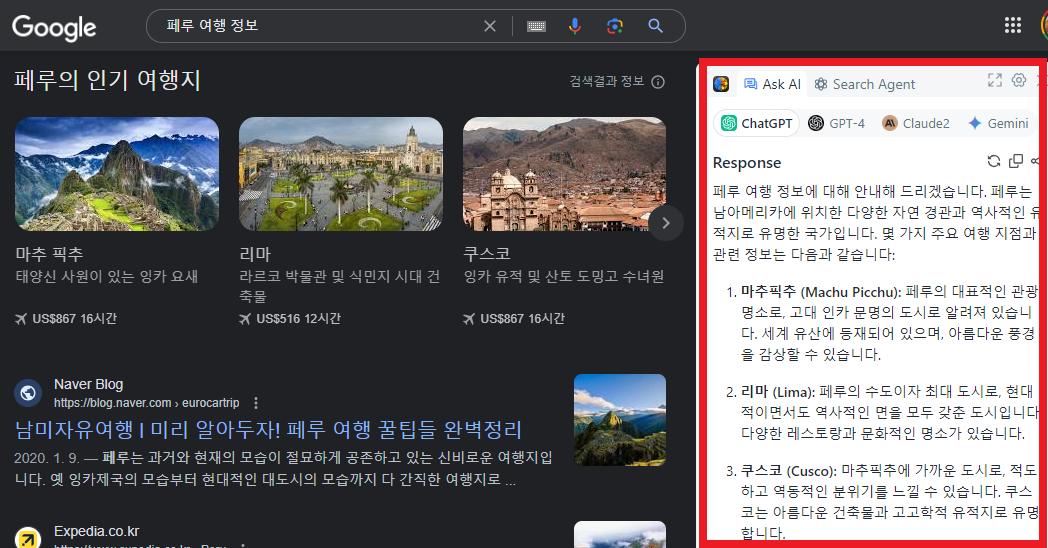Click the 페루의 인기 여행지 heading
Viewport: 1048px width, 548px height.
coord(108,80)
